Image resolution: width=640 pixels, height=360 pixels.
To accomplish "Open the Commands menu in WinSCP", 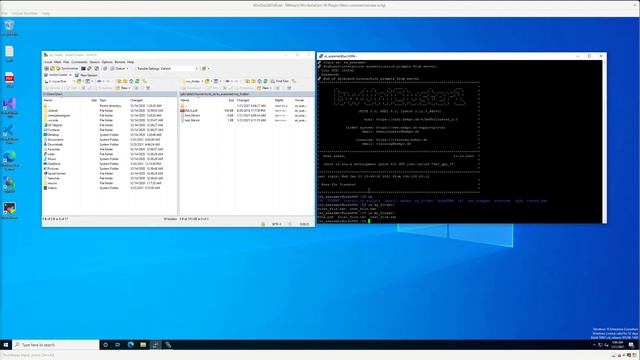I will [x=79, y=62].
